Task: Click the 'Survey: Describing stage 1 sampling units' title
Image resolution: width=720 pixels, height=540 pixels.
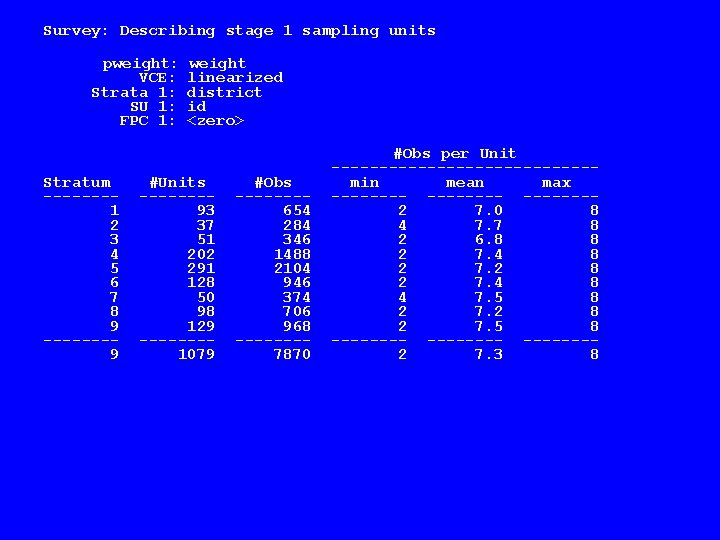Action: [x=239, y=31]
